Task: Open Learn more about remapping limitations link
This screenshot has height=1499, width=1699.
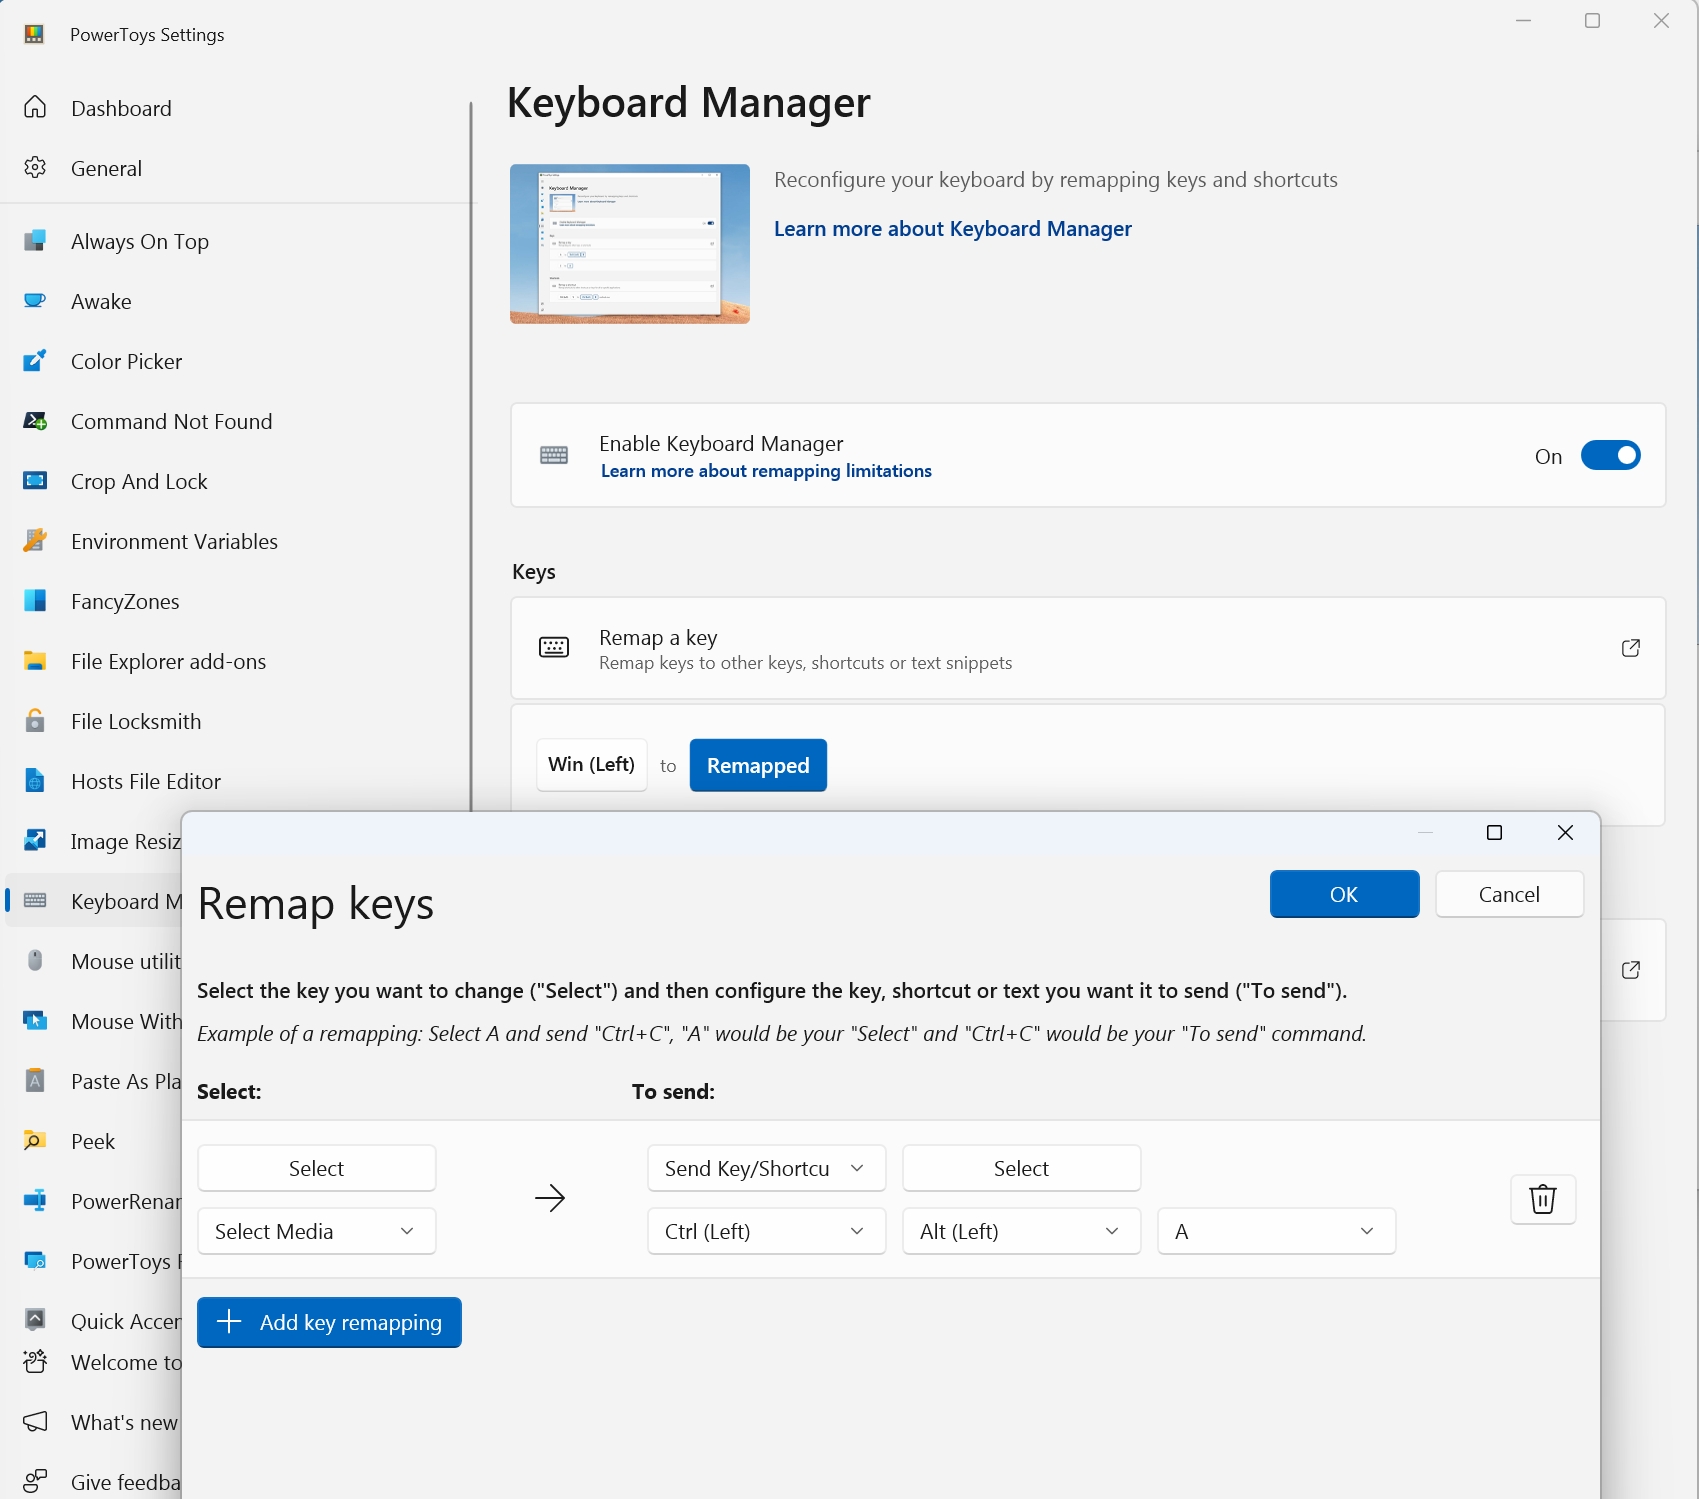Action: pyautogui.click(x=765, y=470)
